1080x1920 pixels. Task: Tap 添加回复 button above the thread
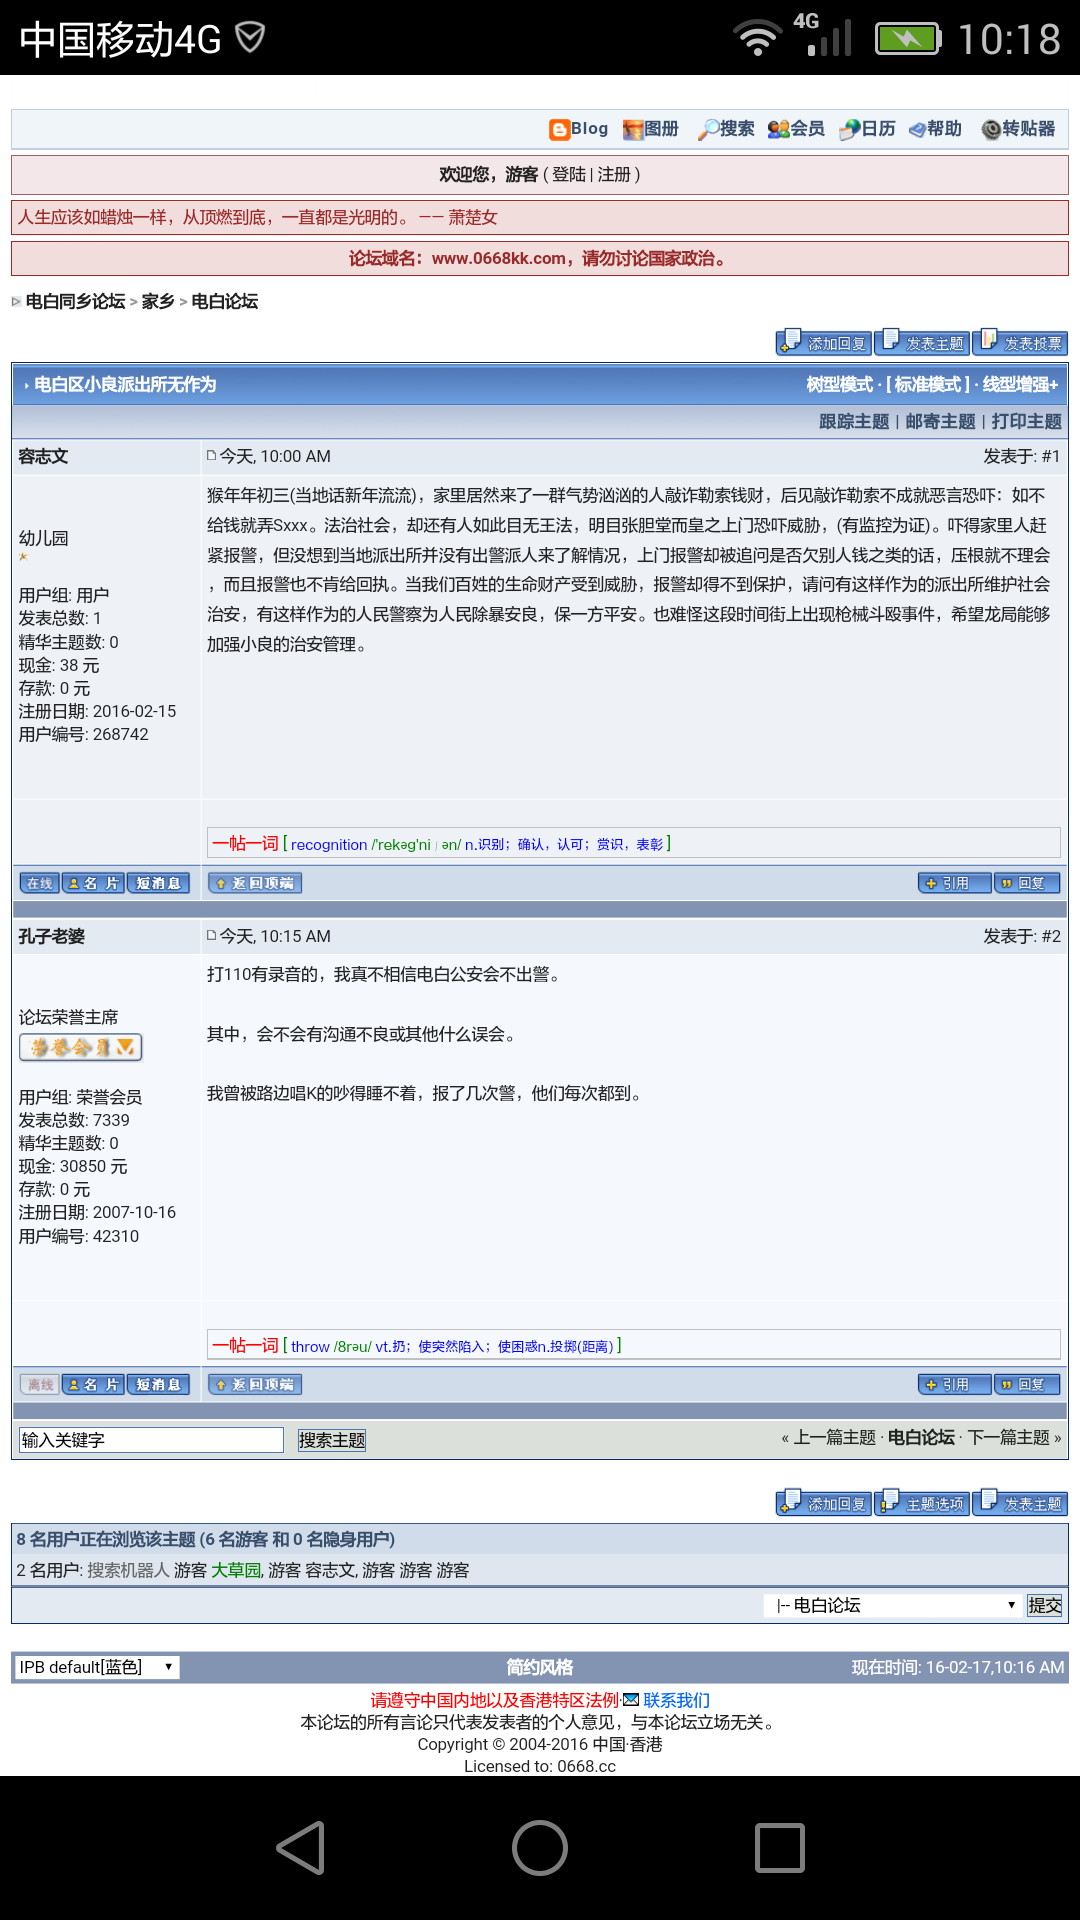(824, 343)
